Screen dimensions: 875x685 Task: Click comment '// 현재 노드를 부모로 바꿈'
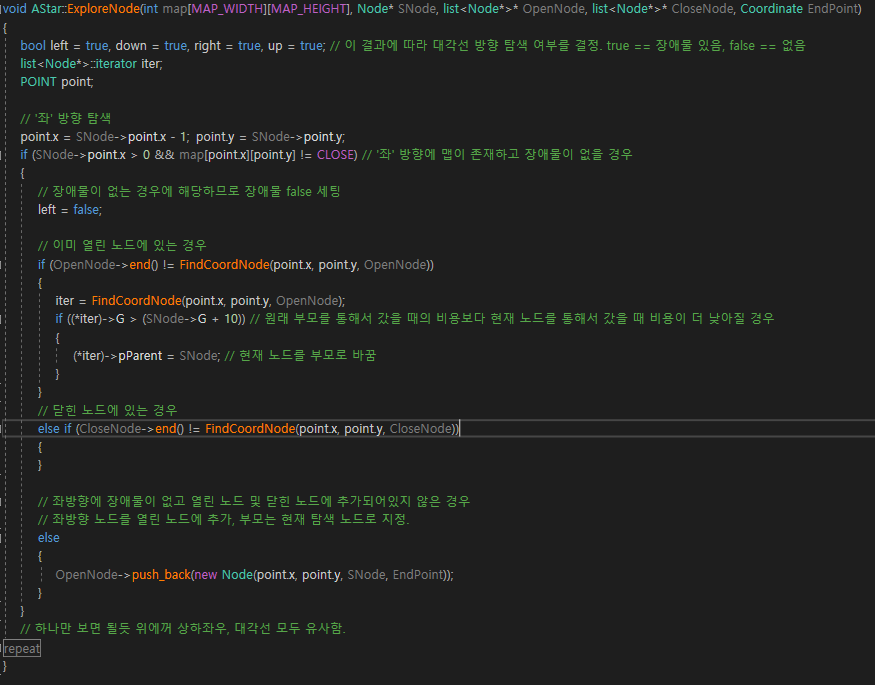click(x=300, y=355)
